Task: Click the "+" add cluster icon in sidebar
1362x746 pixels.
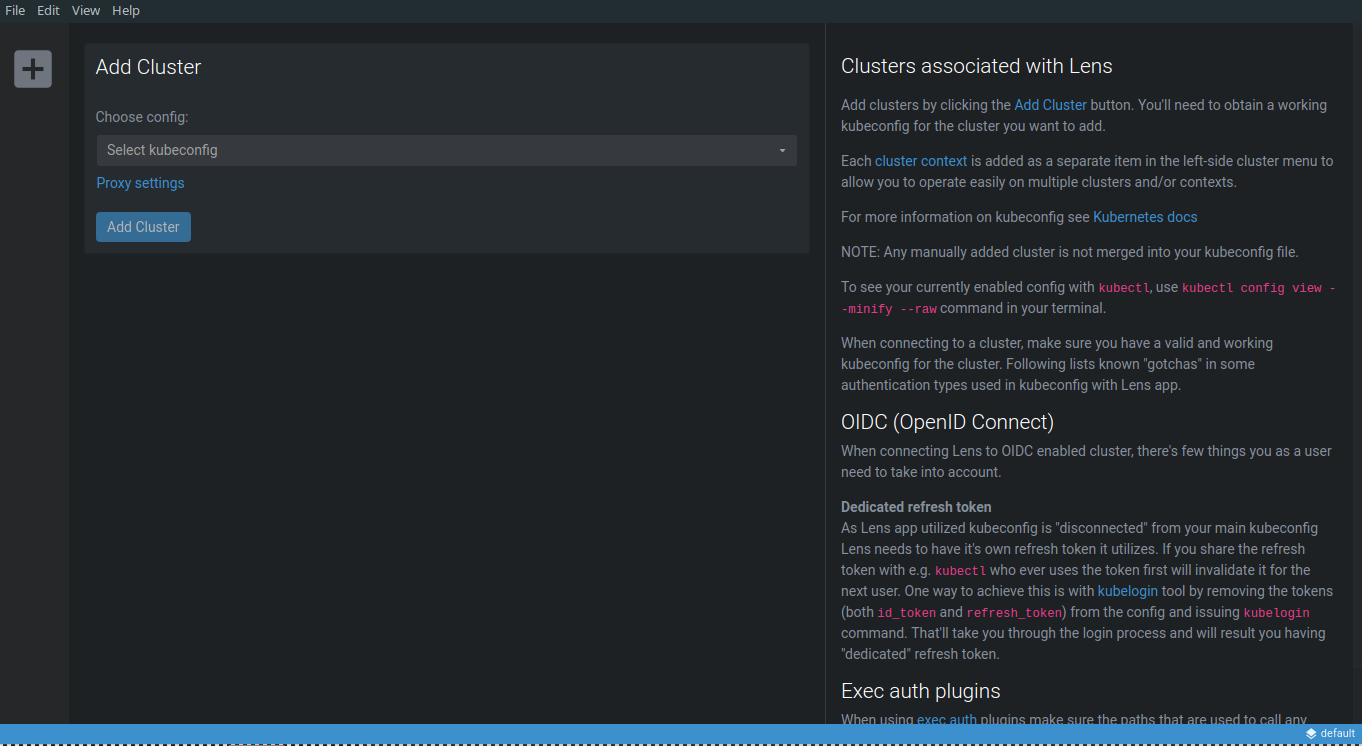Action: (x=32, y=68)
